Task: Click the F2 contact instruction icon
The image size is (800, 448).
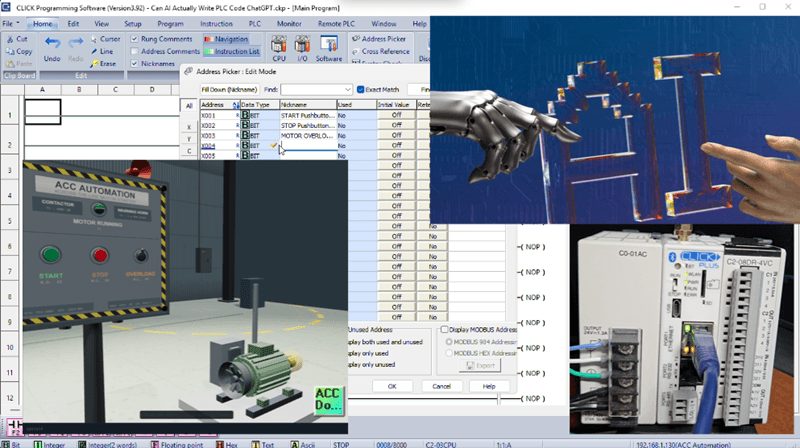Action: [x=15, y=427]
